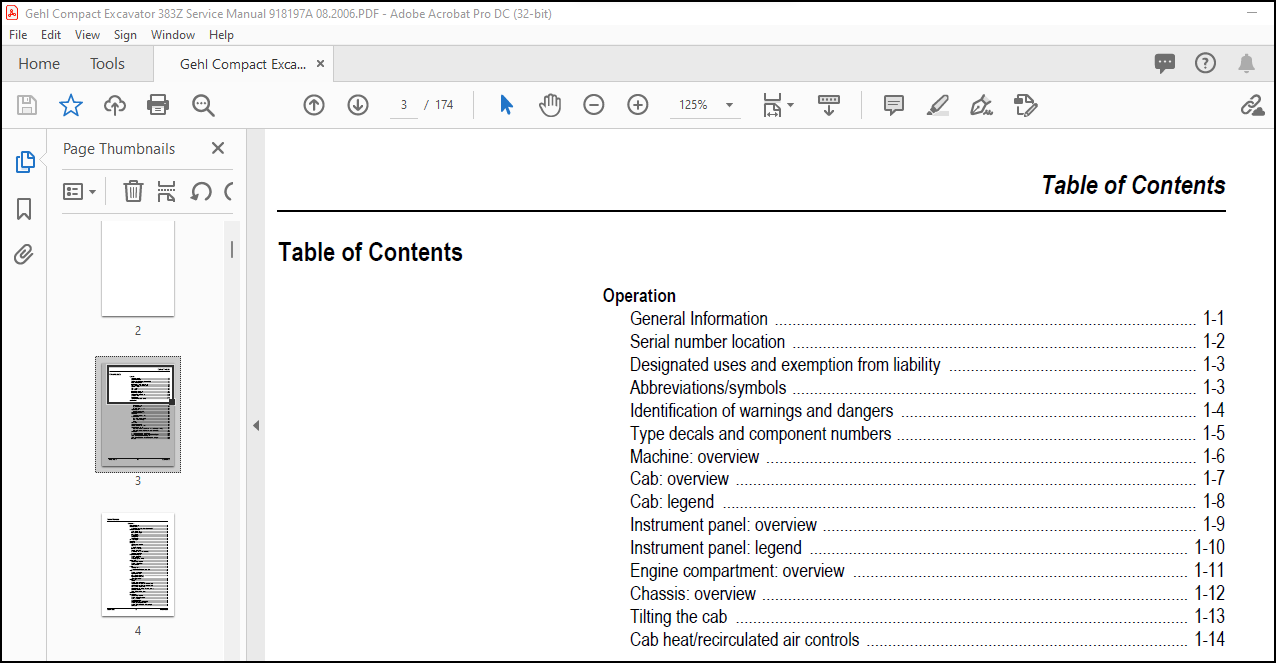Open Engine compartment: overview entry
Screen dimensions: 1276x663
[737, 571]
